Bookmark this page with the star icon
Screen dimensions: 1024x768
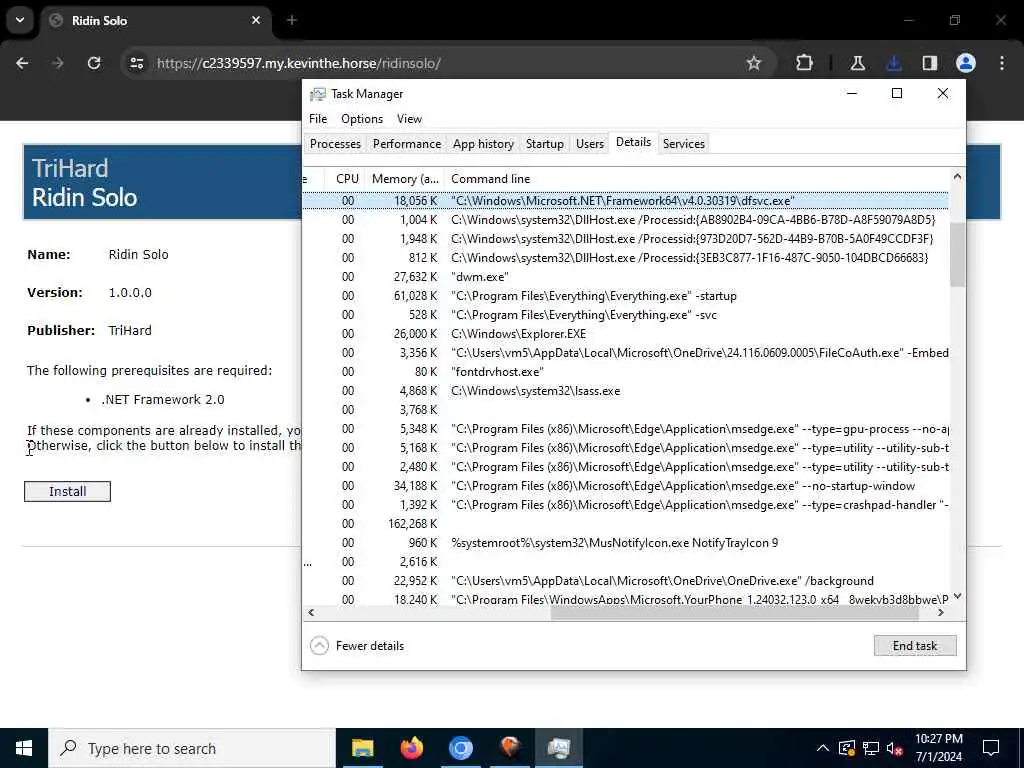[754, 63]
